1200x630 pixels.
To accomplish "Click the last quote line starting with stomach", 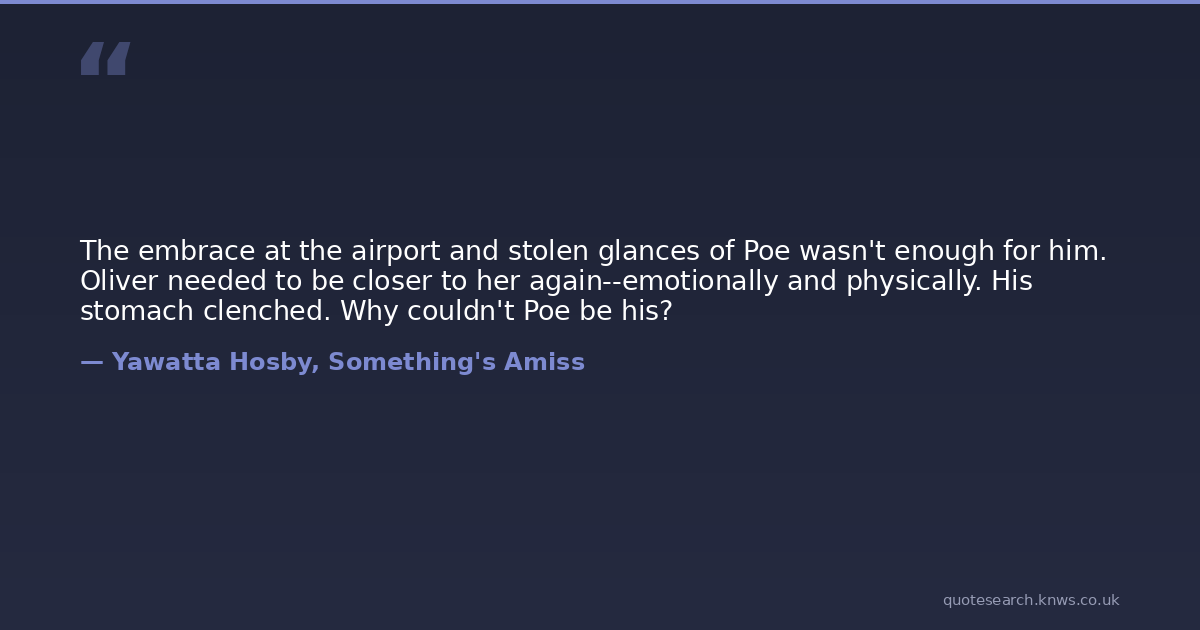I will 376,311.
